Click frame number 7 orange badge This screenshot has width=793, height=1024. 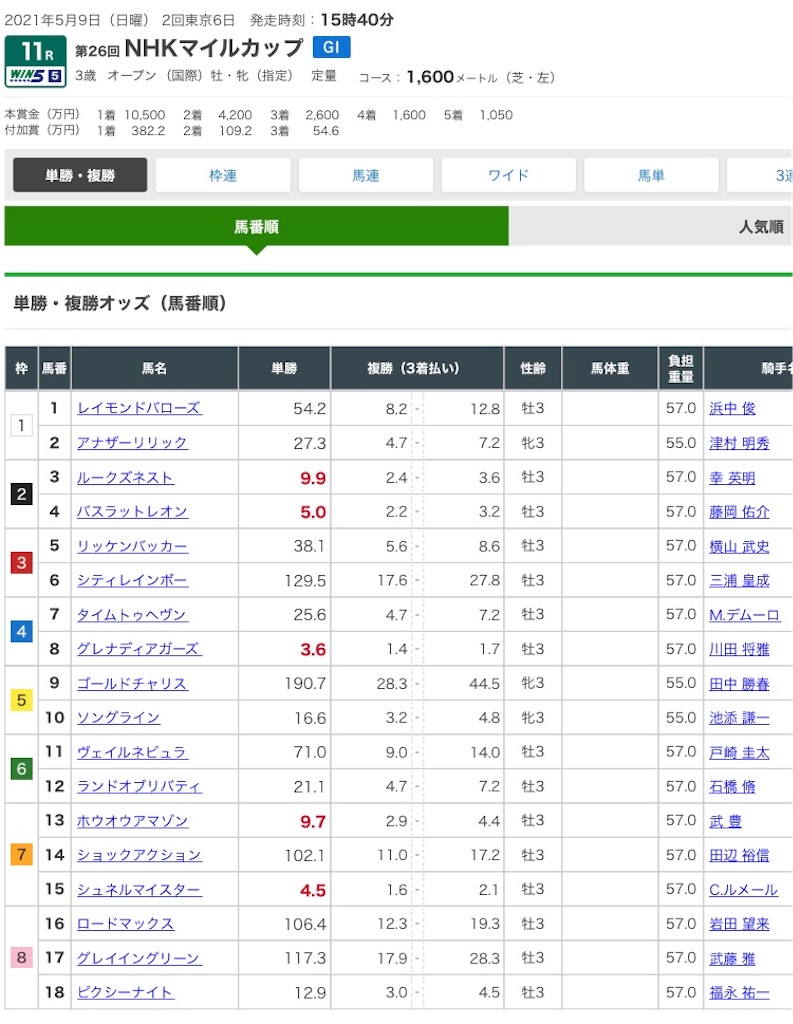[x=22, y=854]
